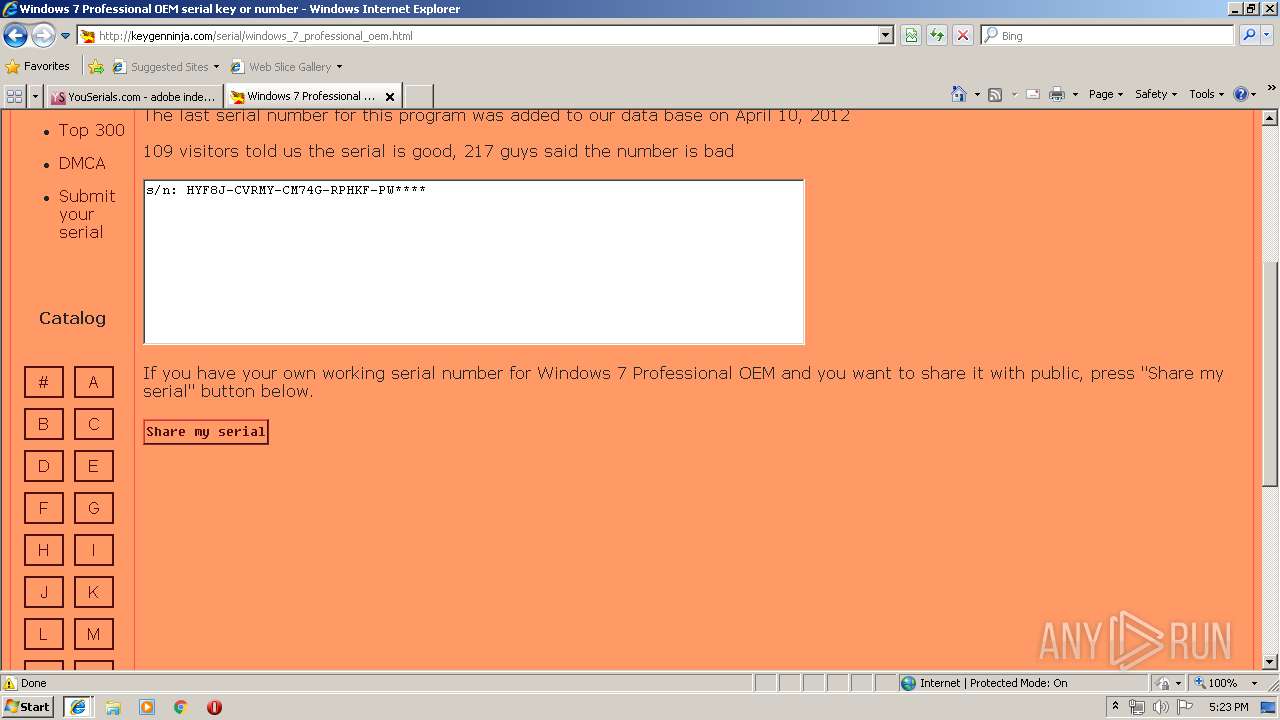This screenshot has width=1280, height=720.
Task: Click the Share my serial button
Action: [206, 432]
